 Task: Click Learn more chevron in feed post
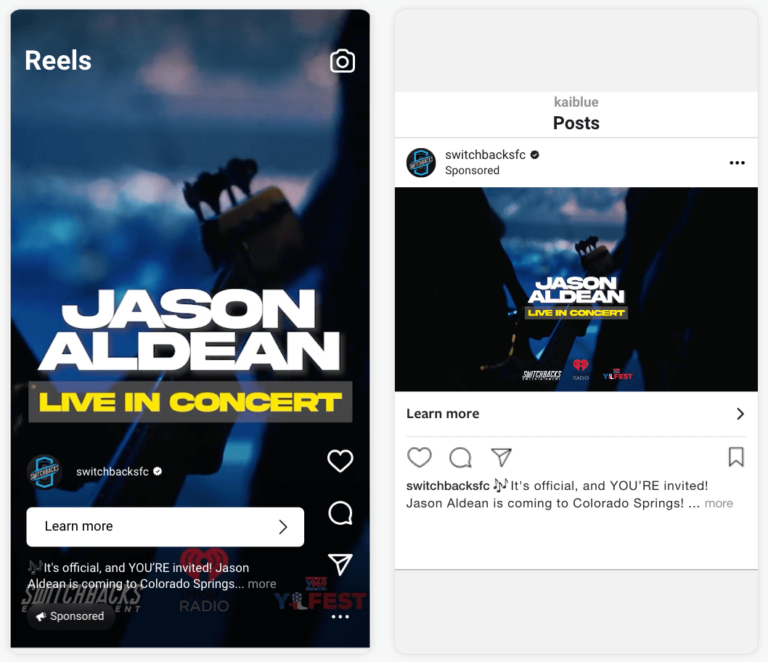click(x=740, y=414)
